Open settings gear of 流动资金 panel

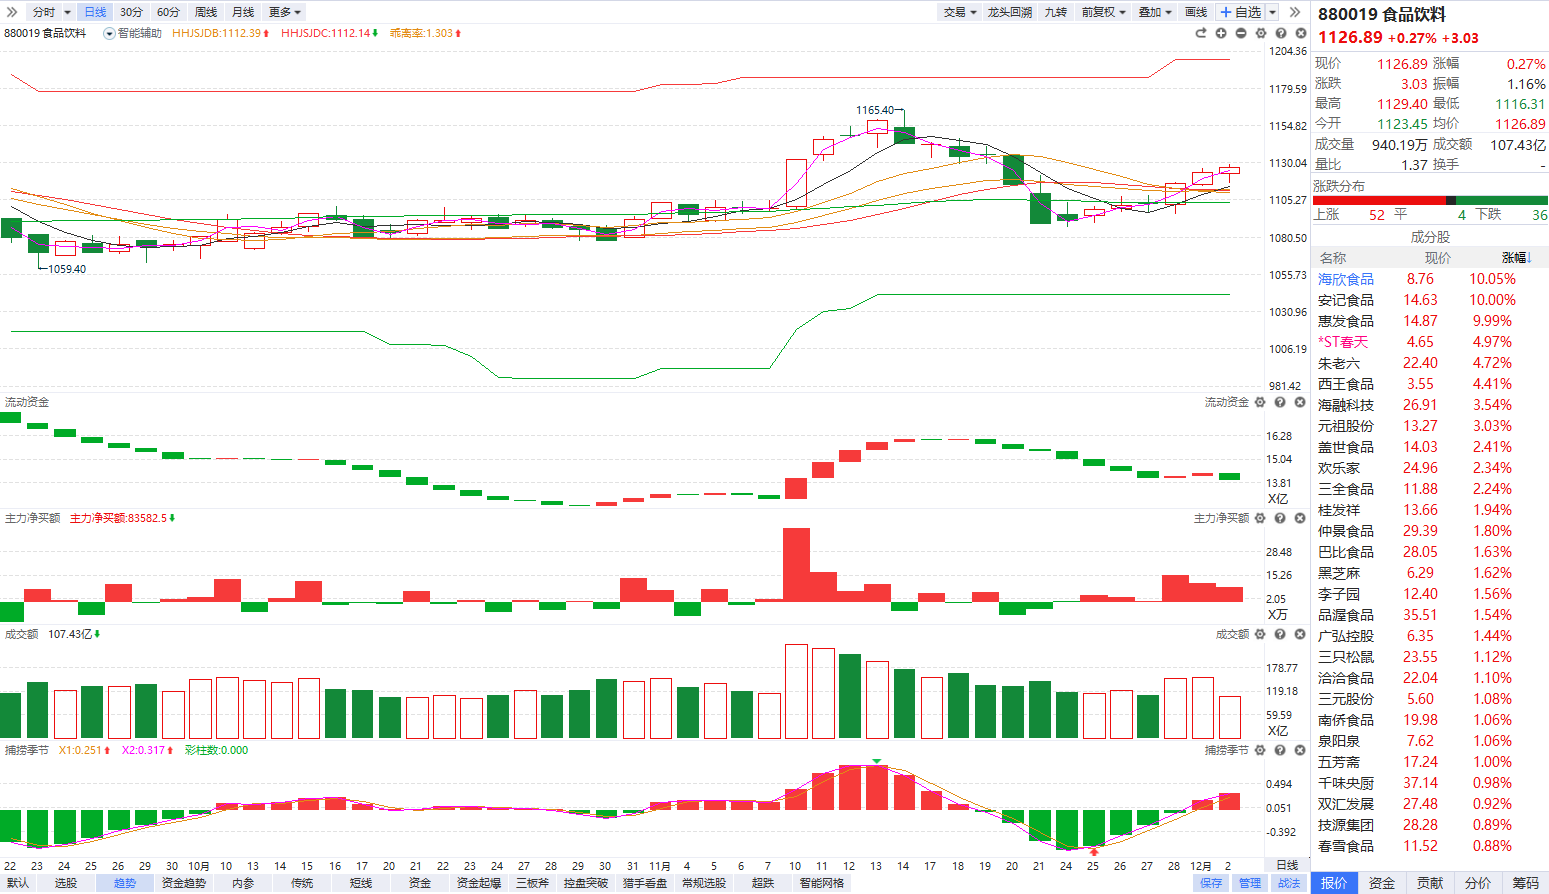coord(1260,402)
